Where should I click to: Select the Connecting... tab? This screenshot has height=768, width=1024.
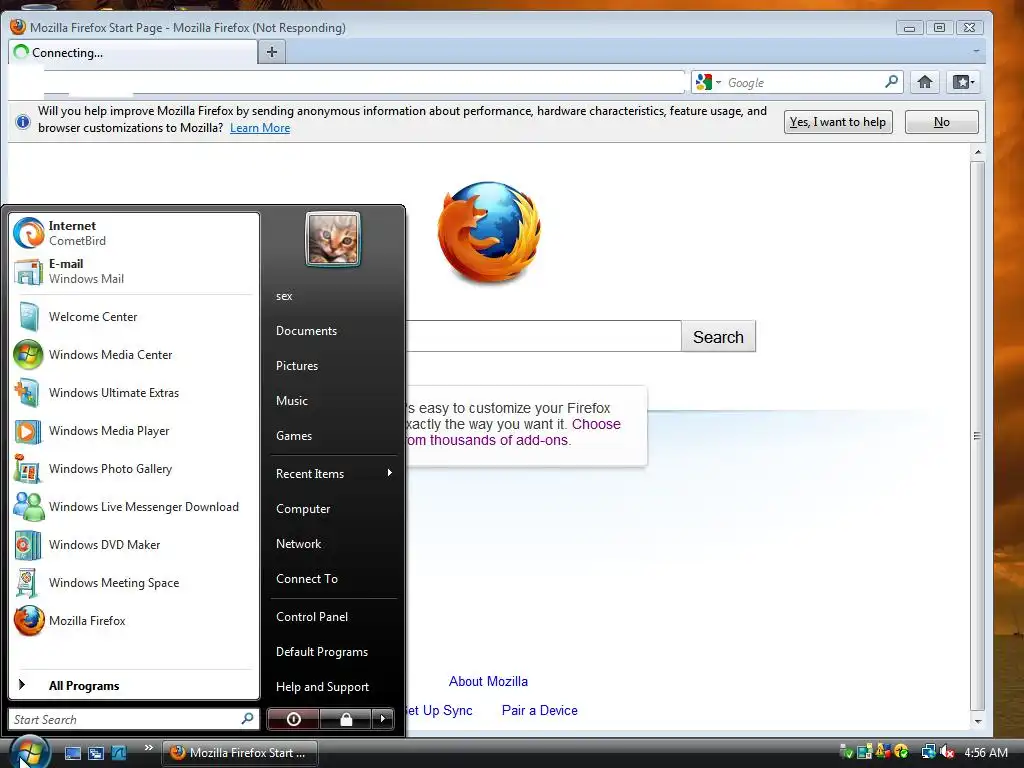click(x=133, y=52)
